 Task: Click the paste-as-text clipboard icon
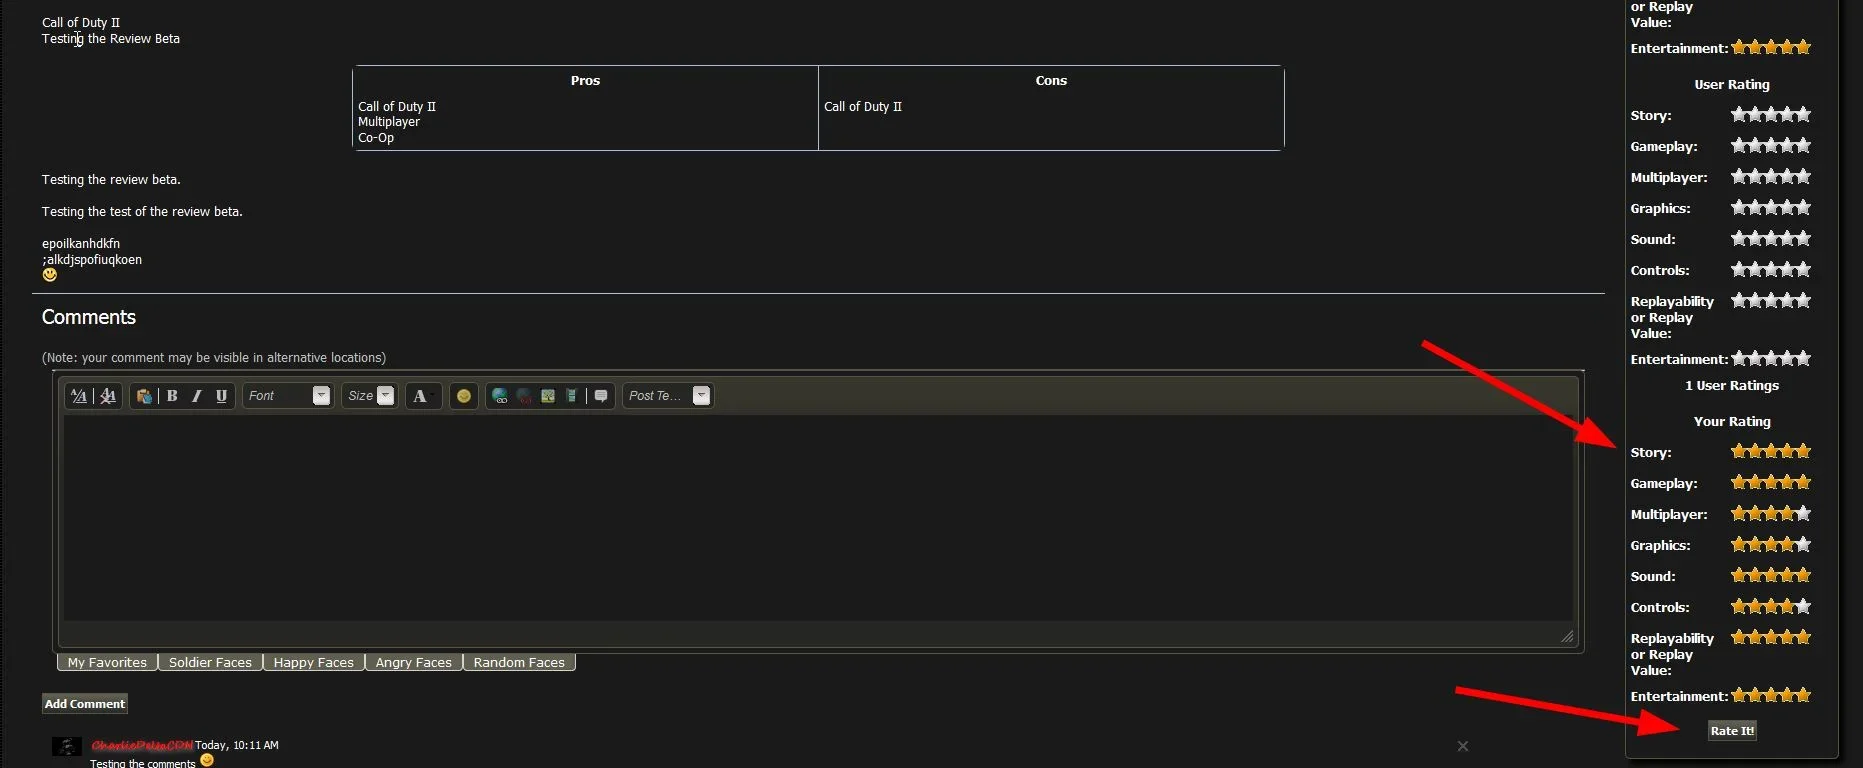click(144, 396)
